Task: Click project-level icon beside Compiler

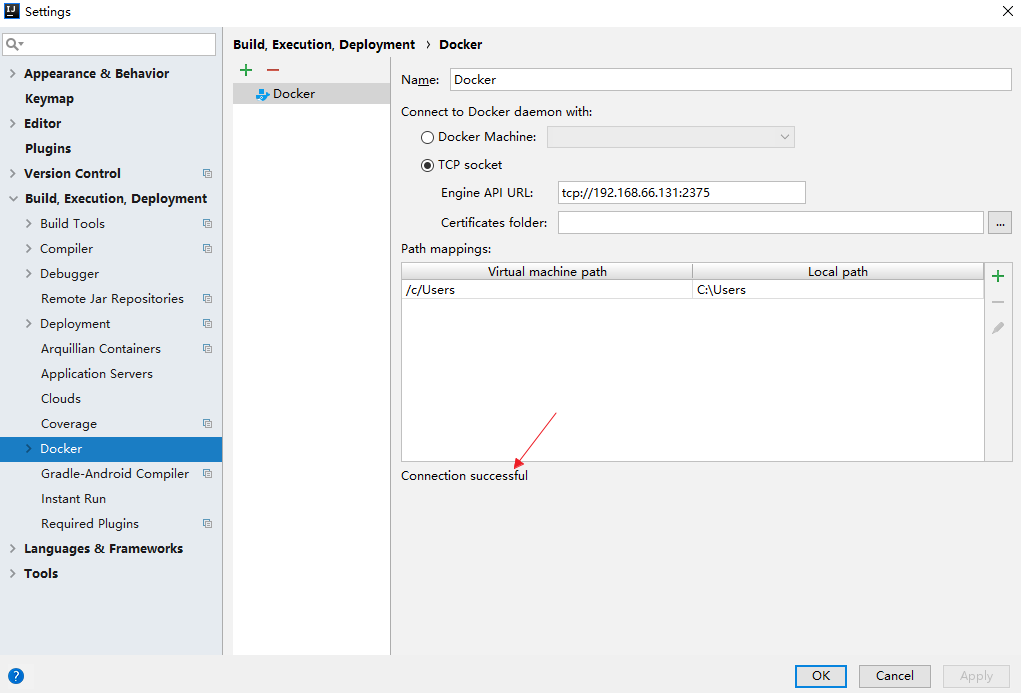Action: point(207,248)
